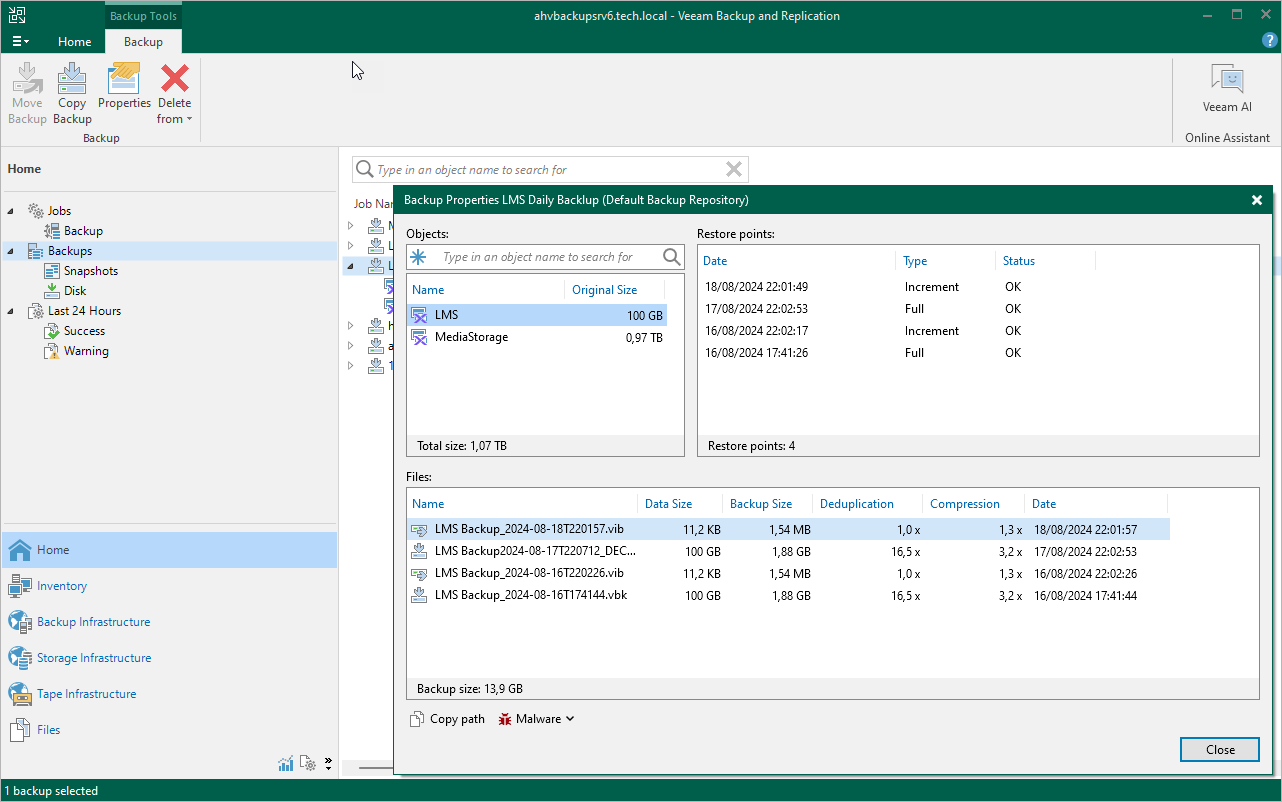The image size is (1282, 802).
Task: Switch to the Inventory view
Action: (x=62, y=586)
